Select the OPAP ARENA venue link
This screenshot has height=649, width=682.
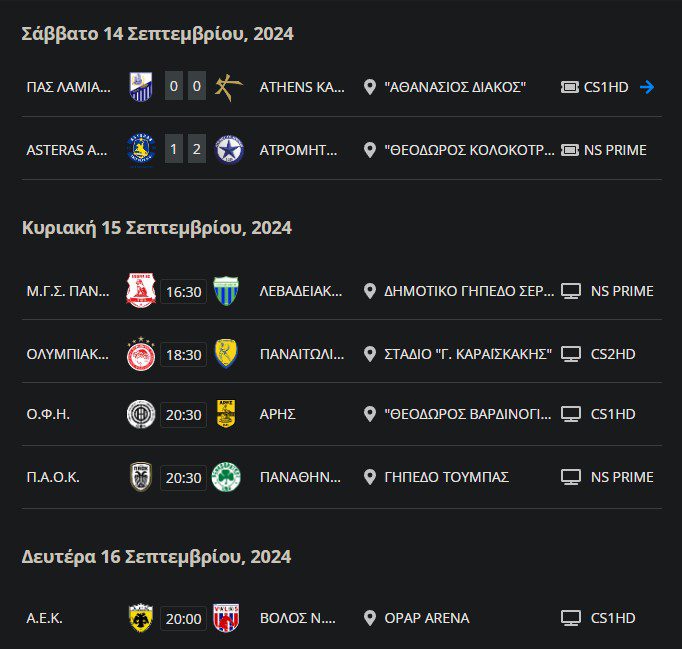[427, 618]
